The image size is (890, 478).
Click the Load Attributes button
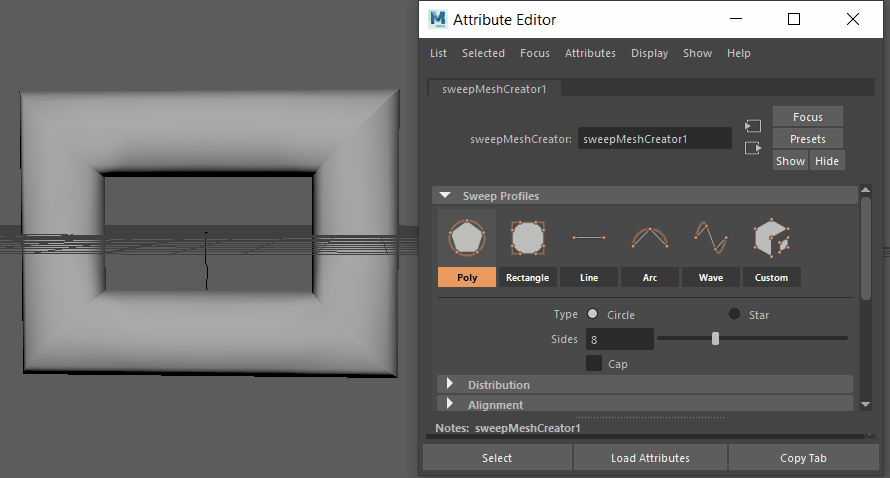pyautogui.click(x=650, y=458)
